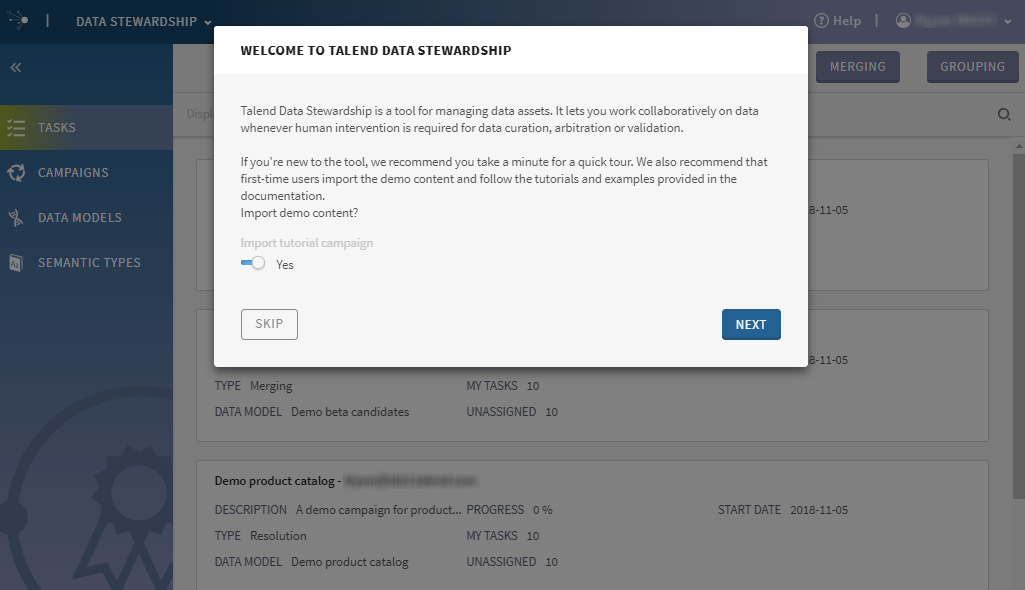Click the Semantic Types icon
The image size is (1025, 590).
16,263
